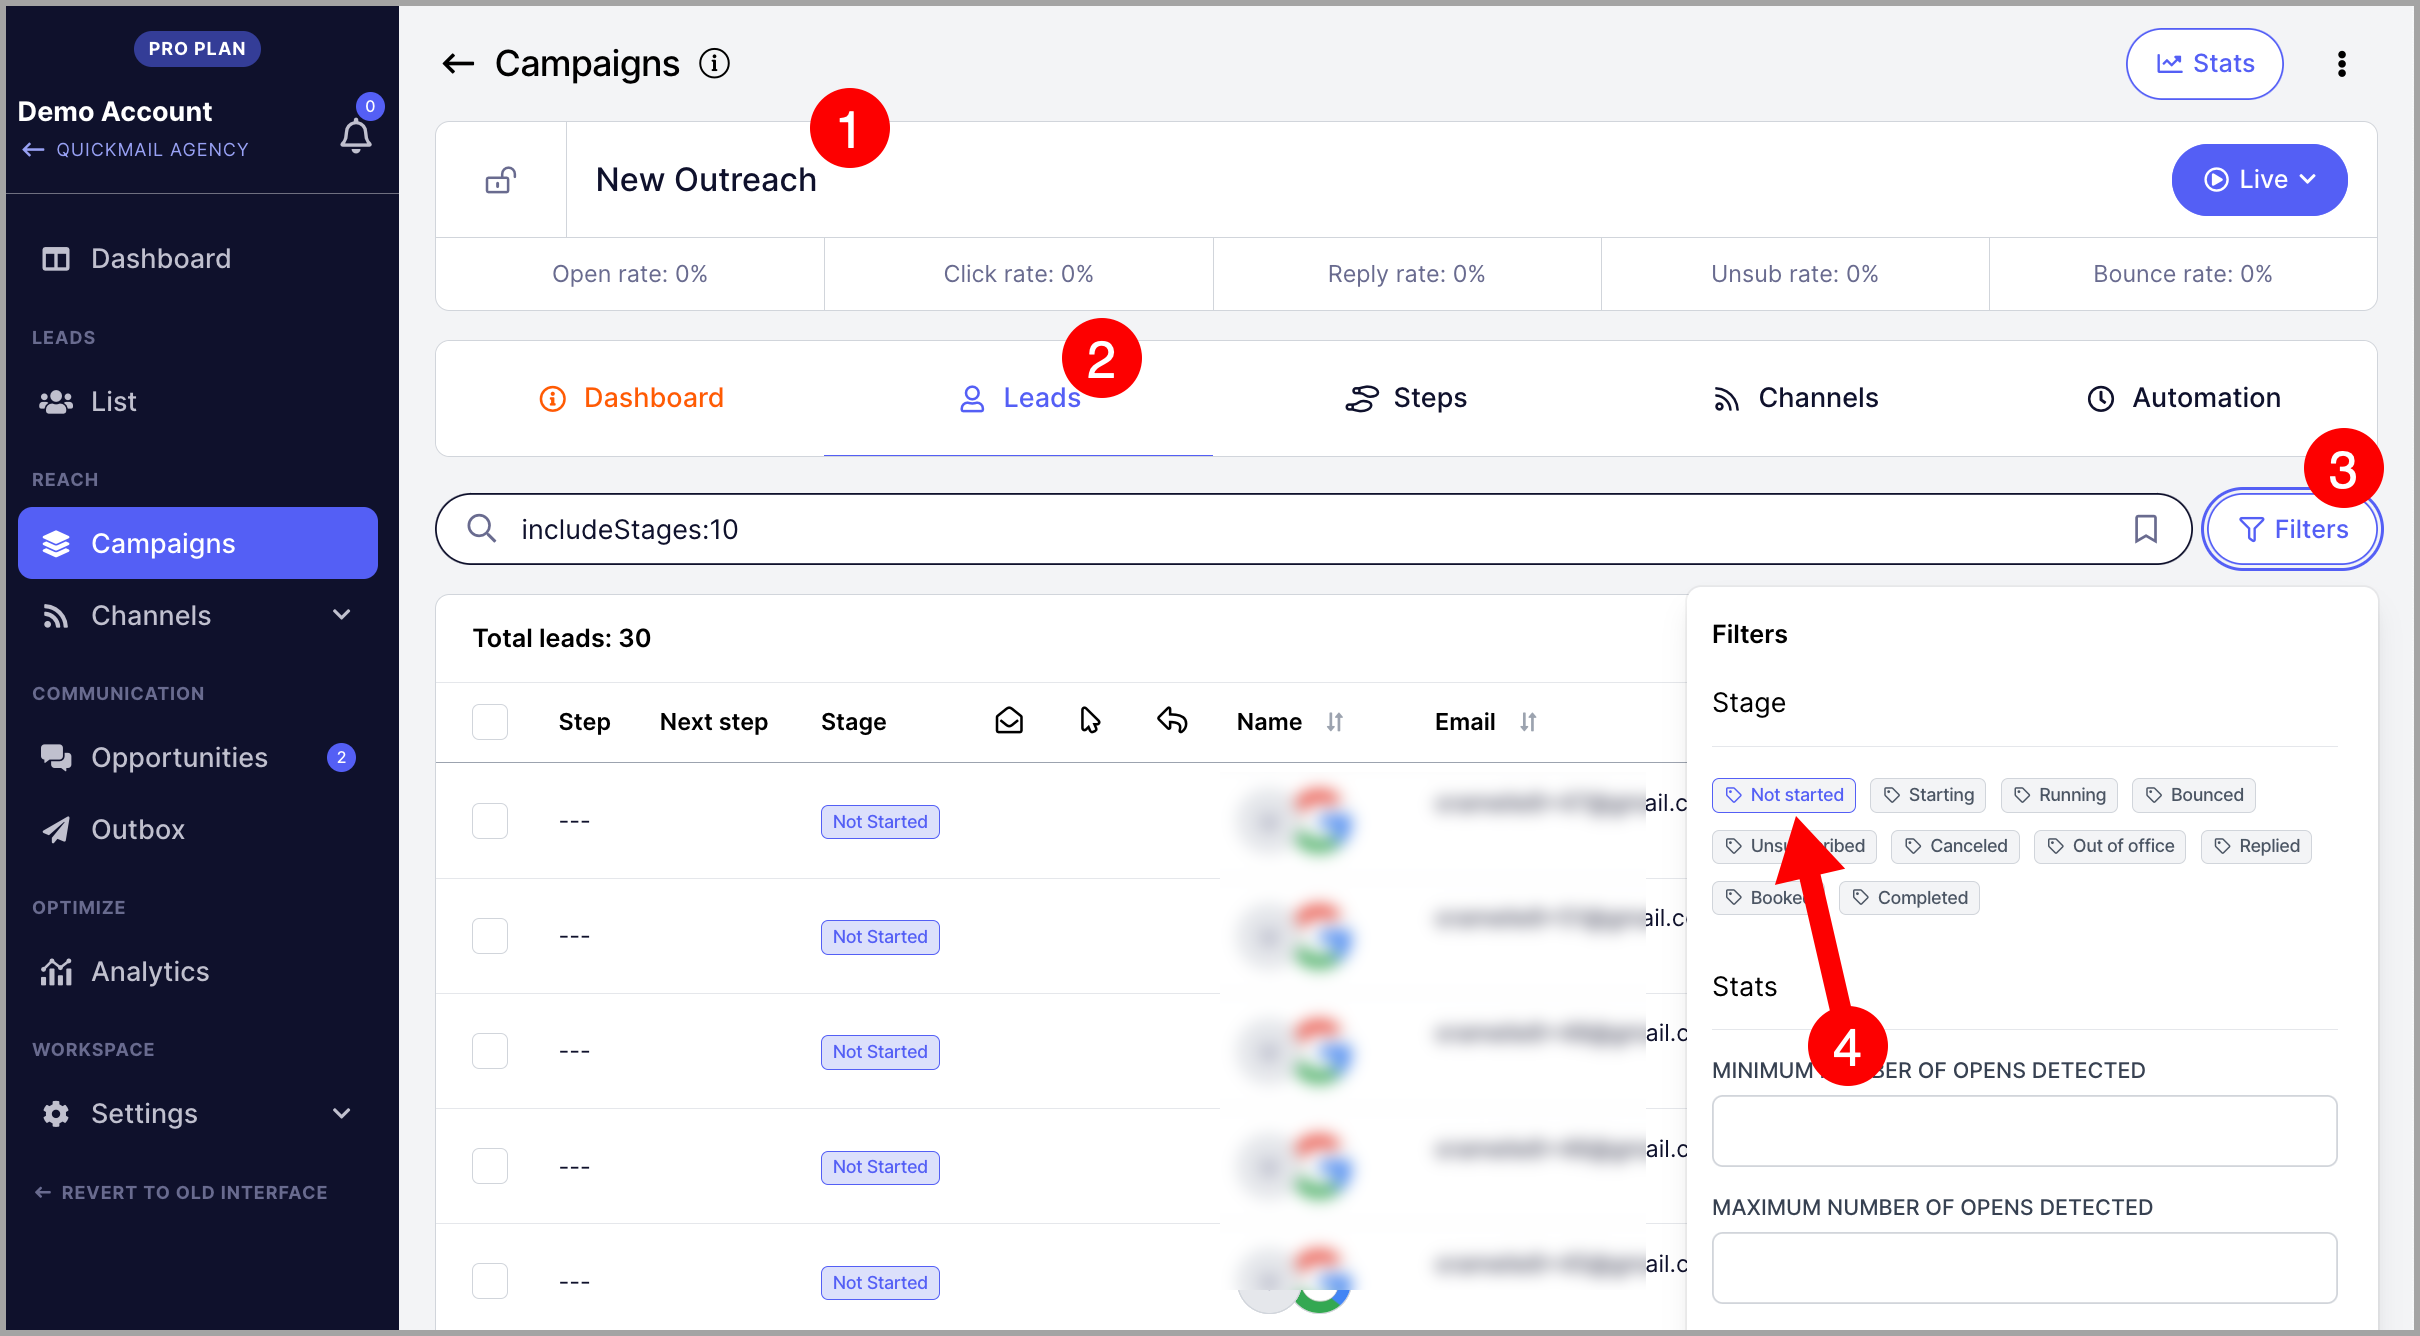
Task: Switch to the Channels tab
Action: pos(1795,398)
